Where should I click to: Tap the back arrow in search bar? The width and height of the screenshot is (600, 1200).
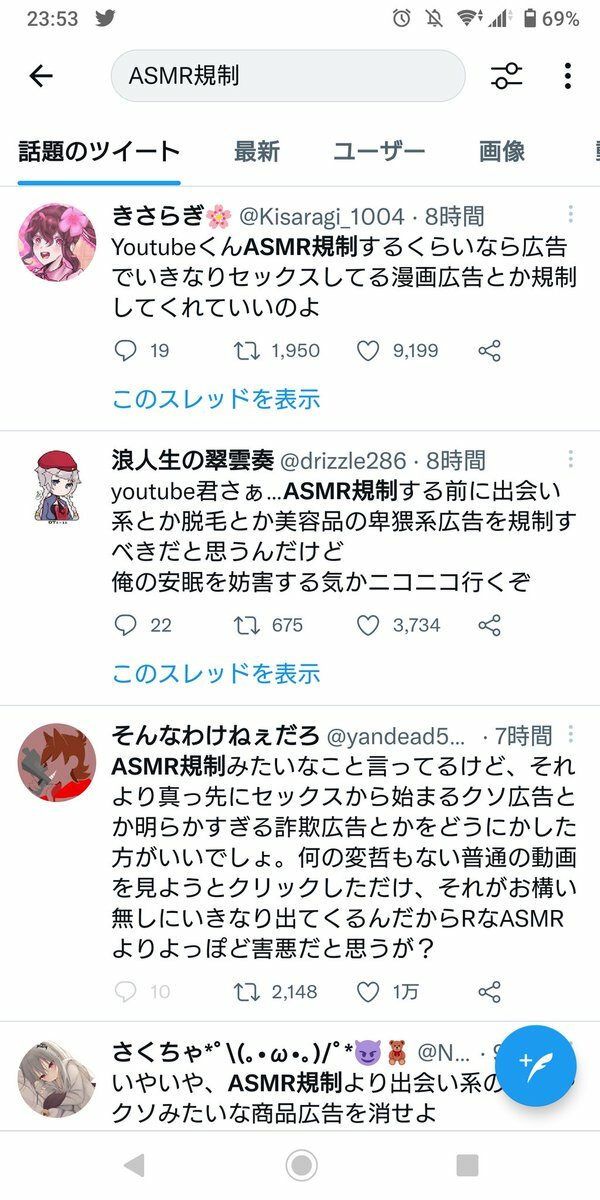41,76
